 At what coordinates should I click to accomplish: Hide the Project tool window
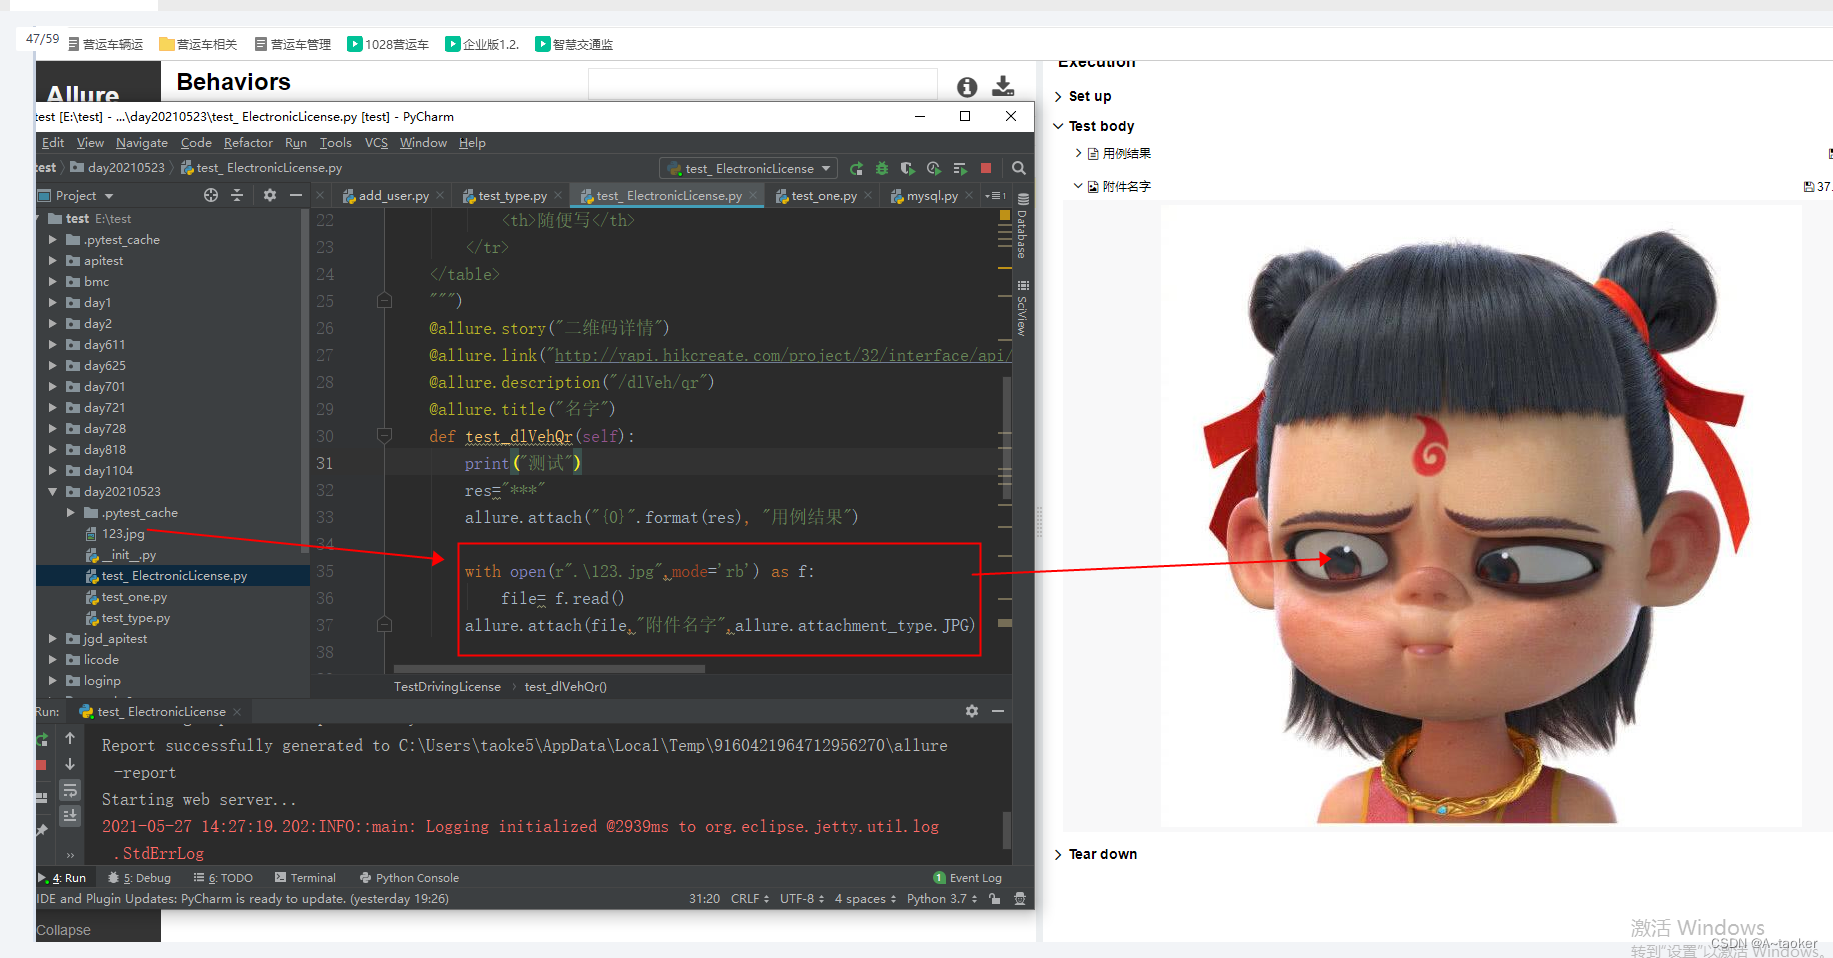[296, 195]
